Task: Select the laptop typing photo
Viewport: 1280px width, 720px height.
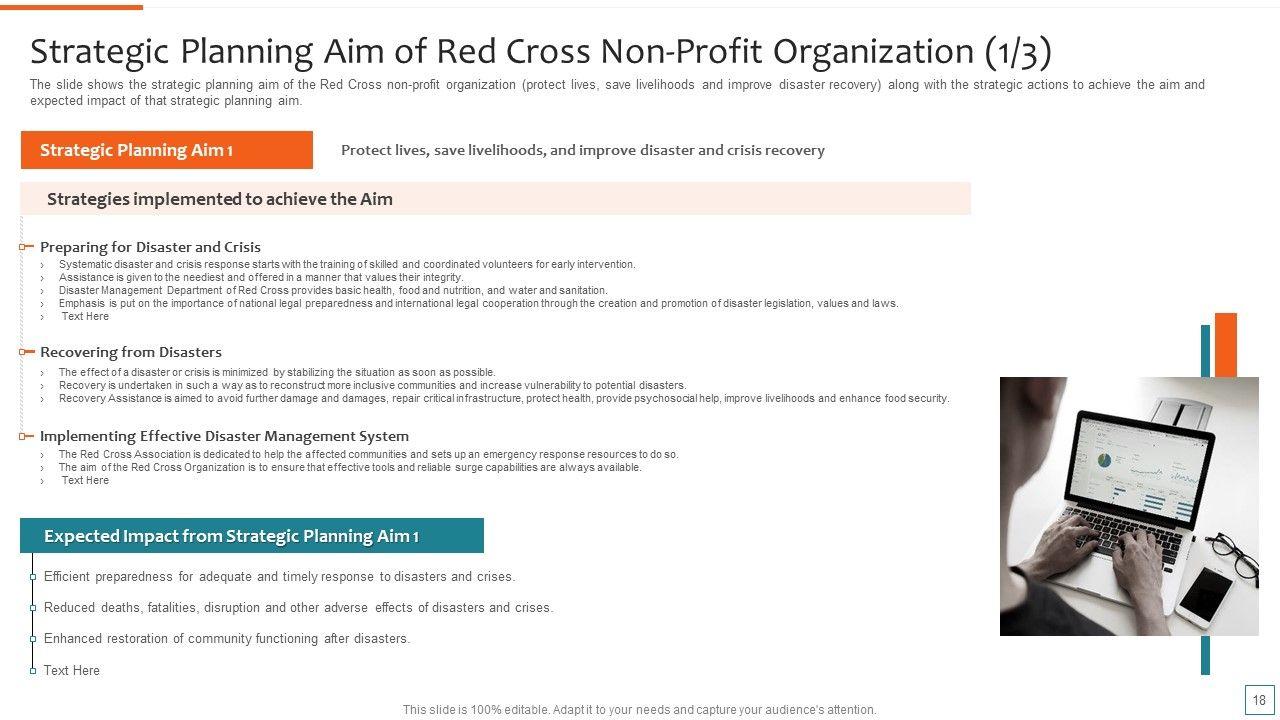Action: [1129, 506]
